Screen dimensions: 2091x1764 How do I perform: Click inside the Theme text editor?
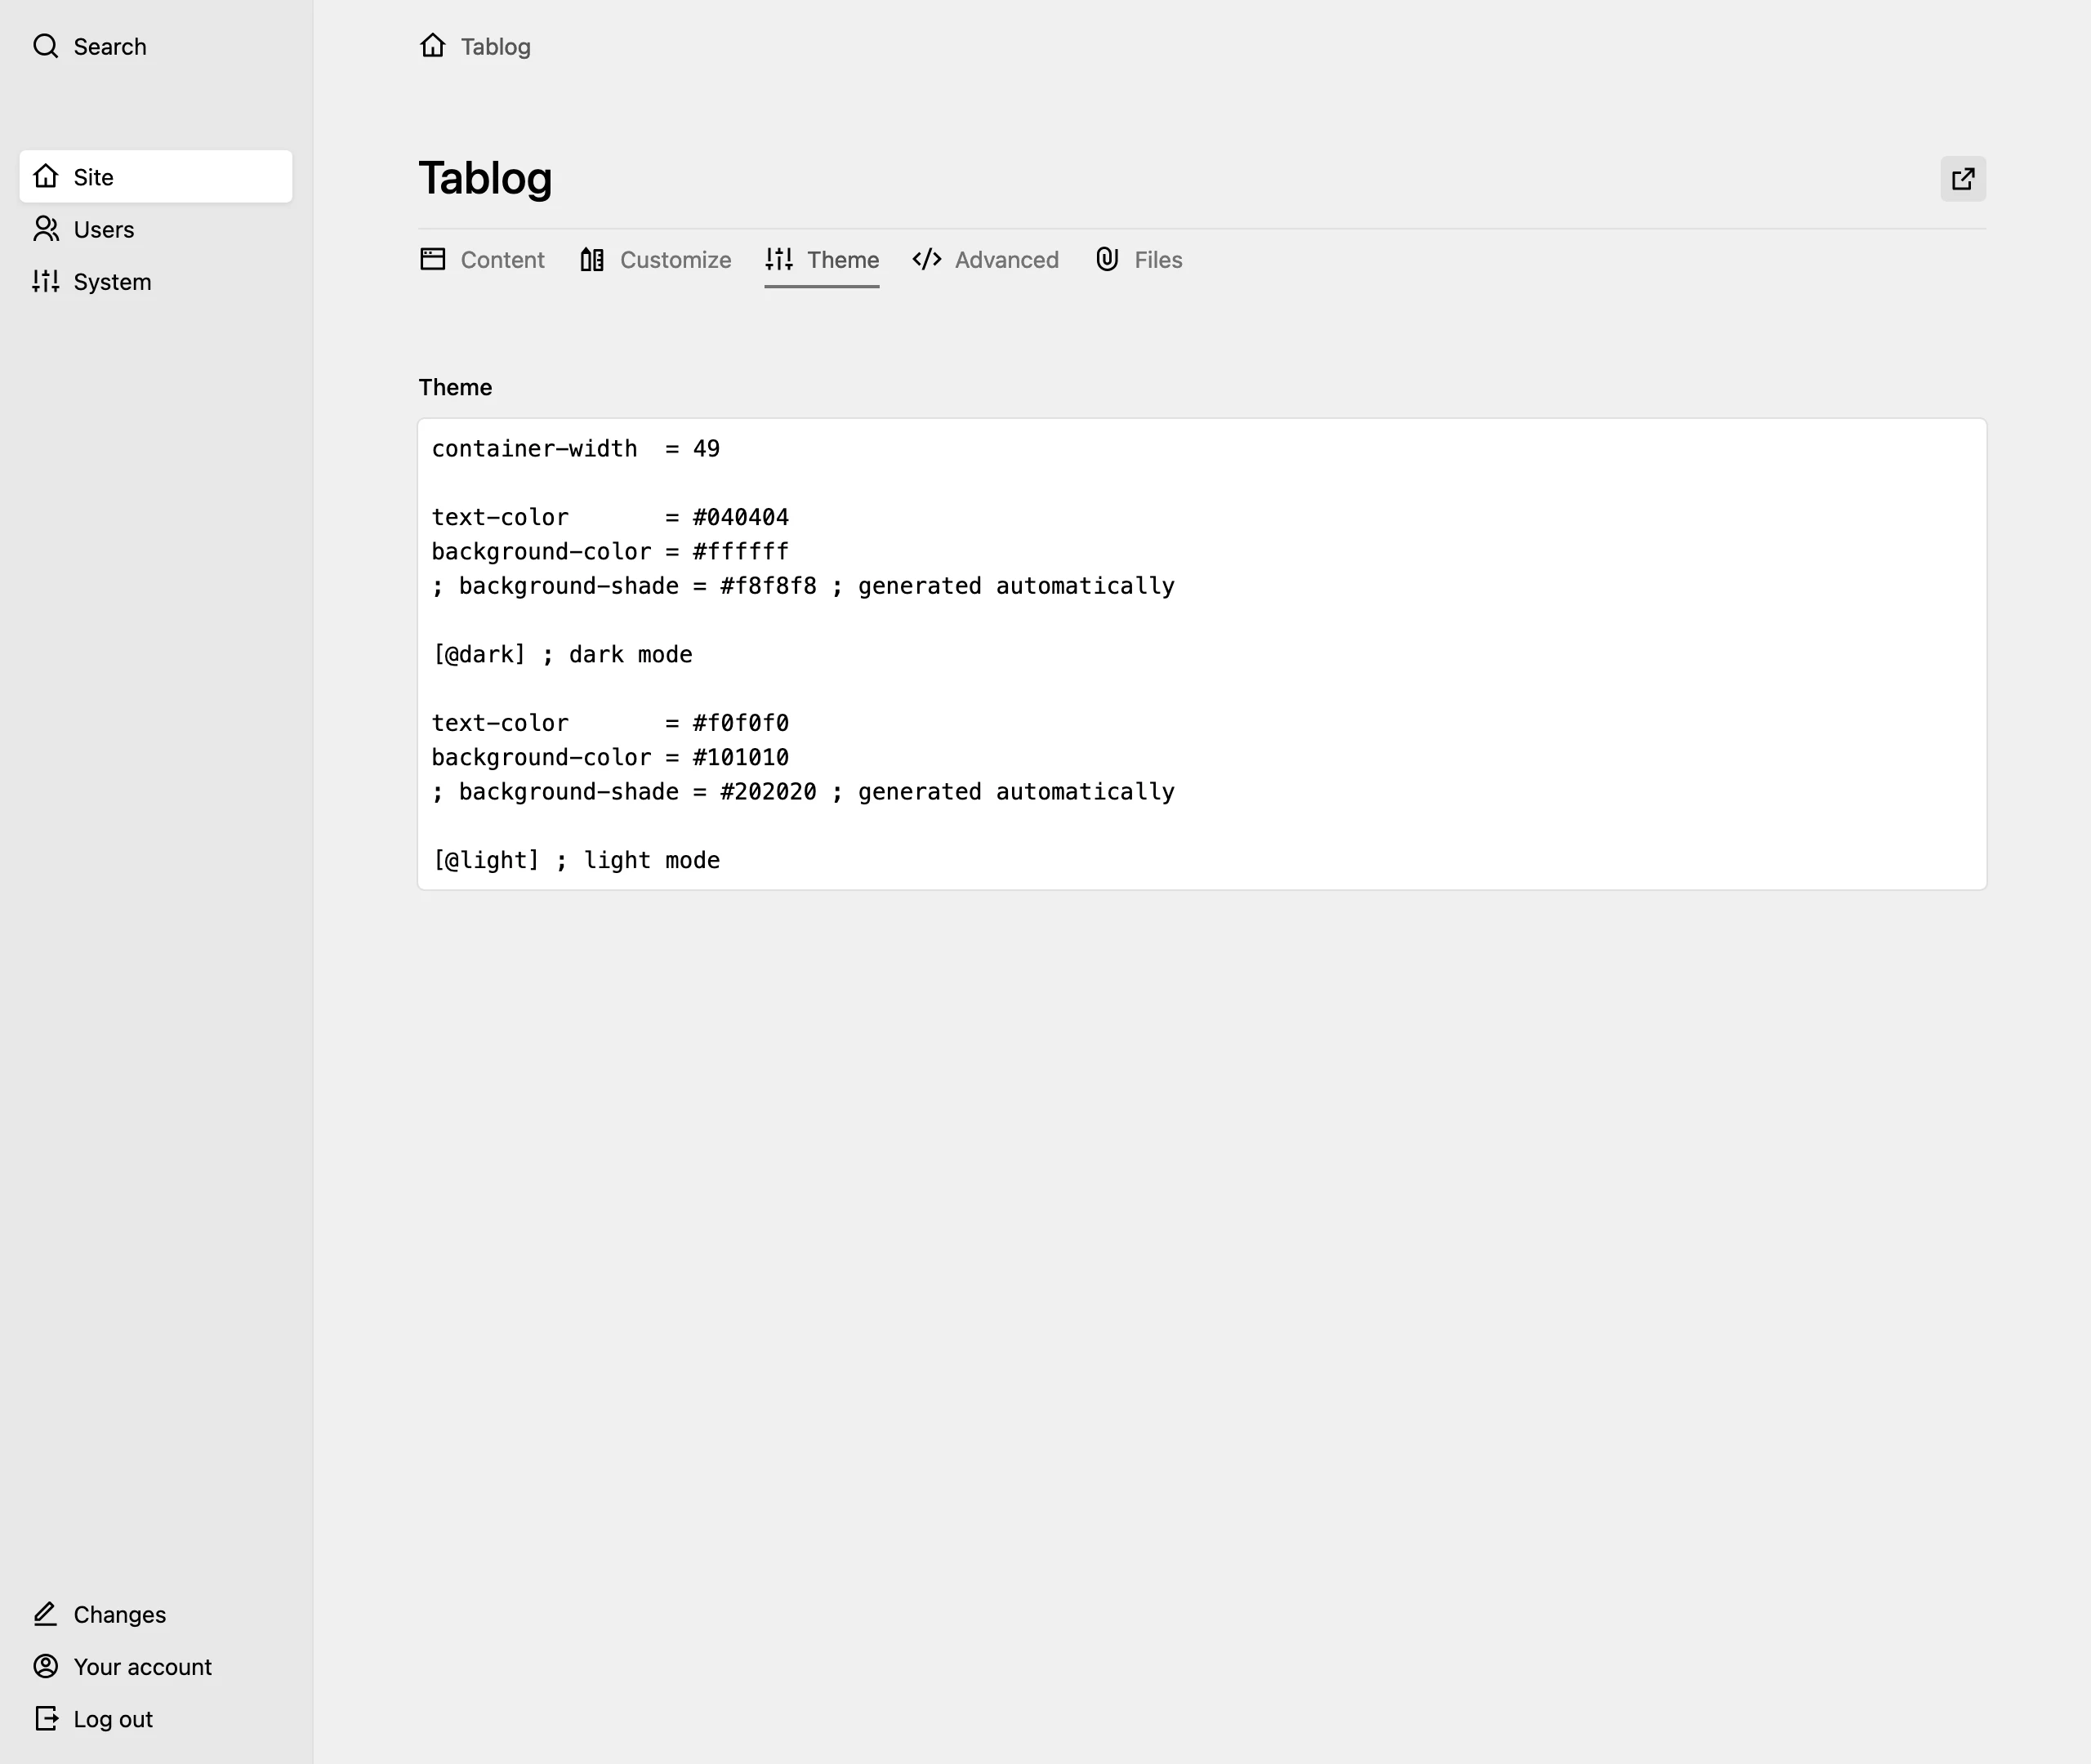1200,654
